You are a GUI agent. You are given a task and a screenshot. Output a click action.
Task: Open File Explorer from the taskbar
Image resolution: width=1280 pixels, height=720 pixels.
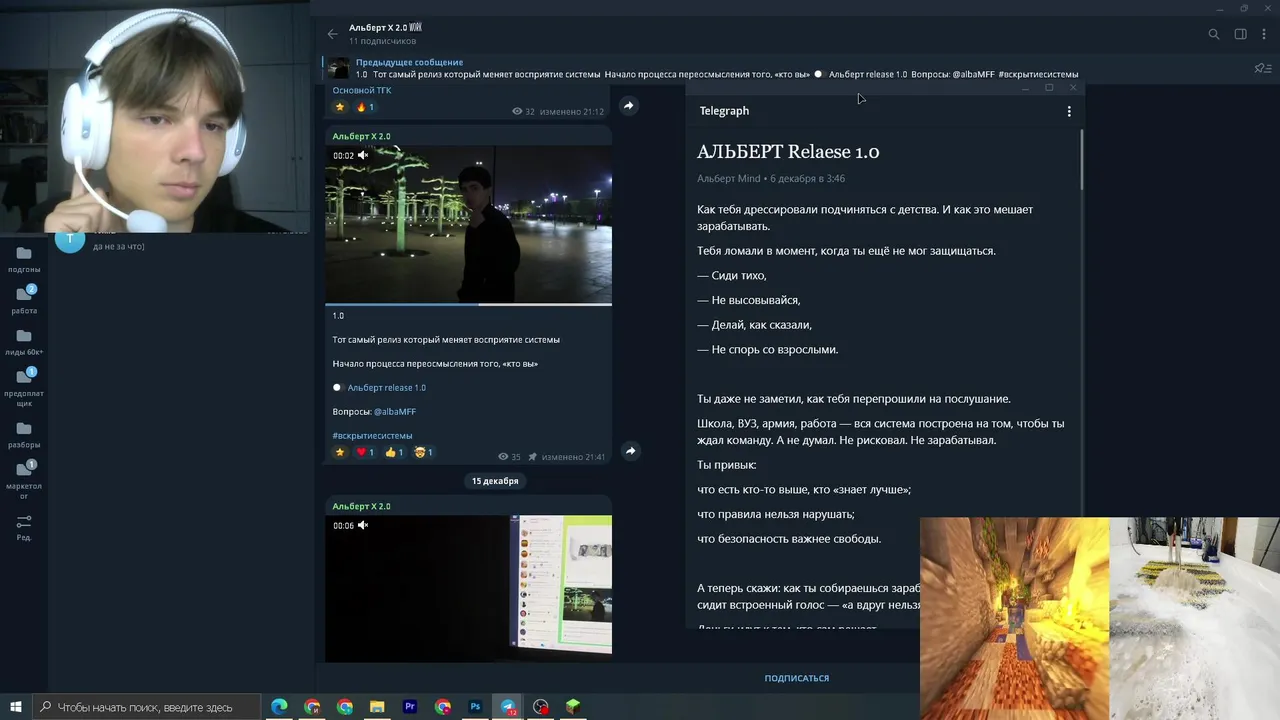coord(377,707)
